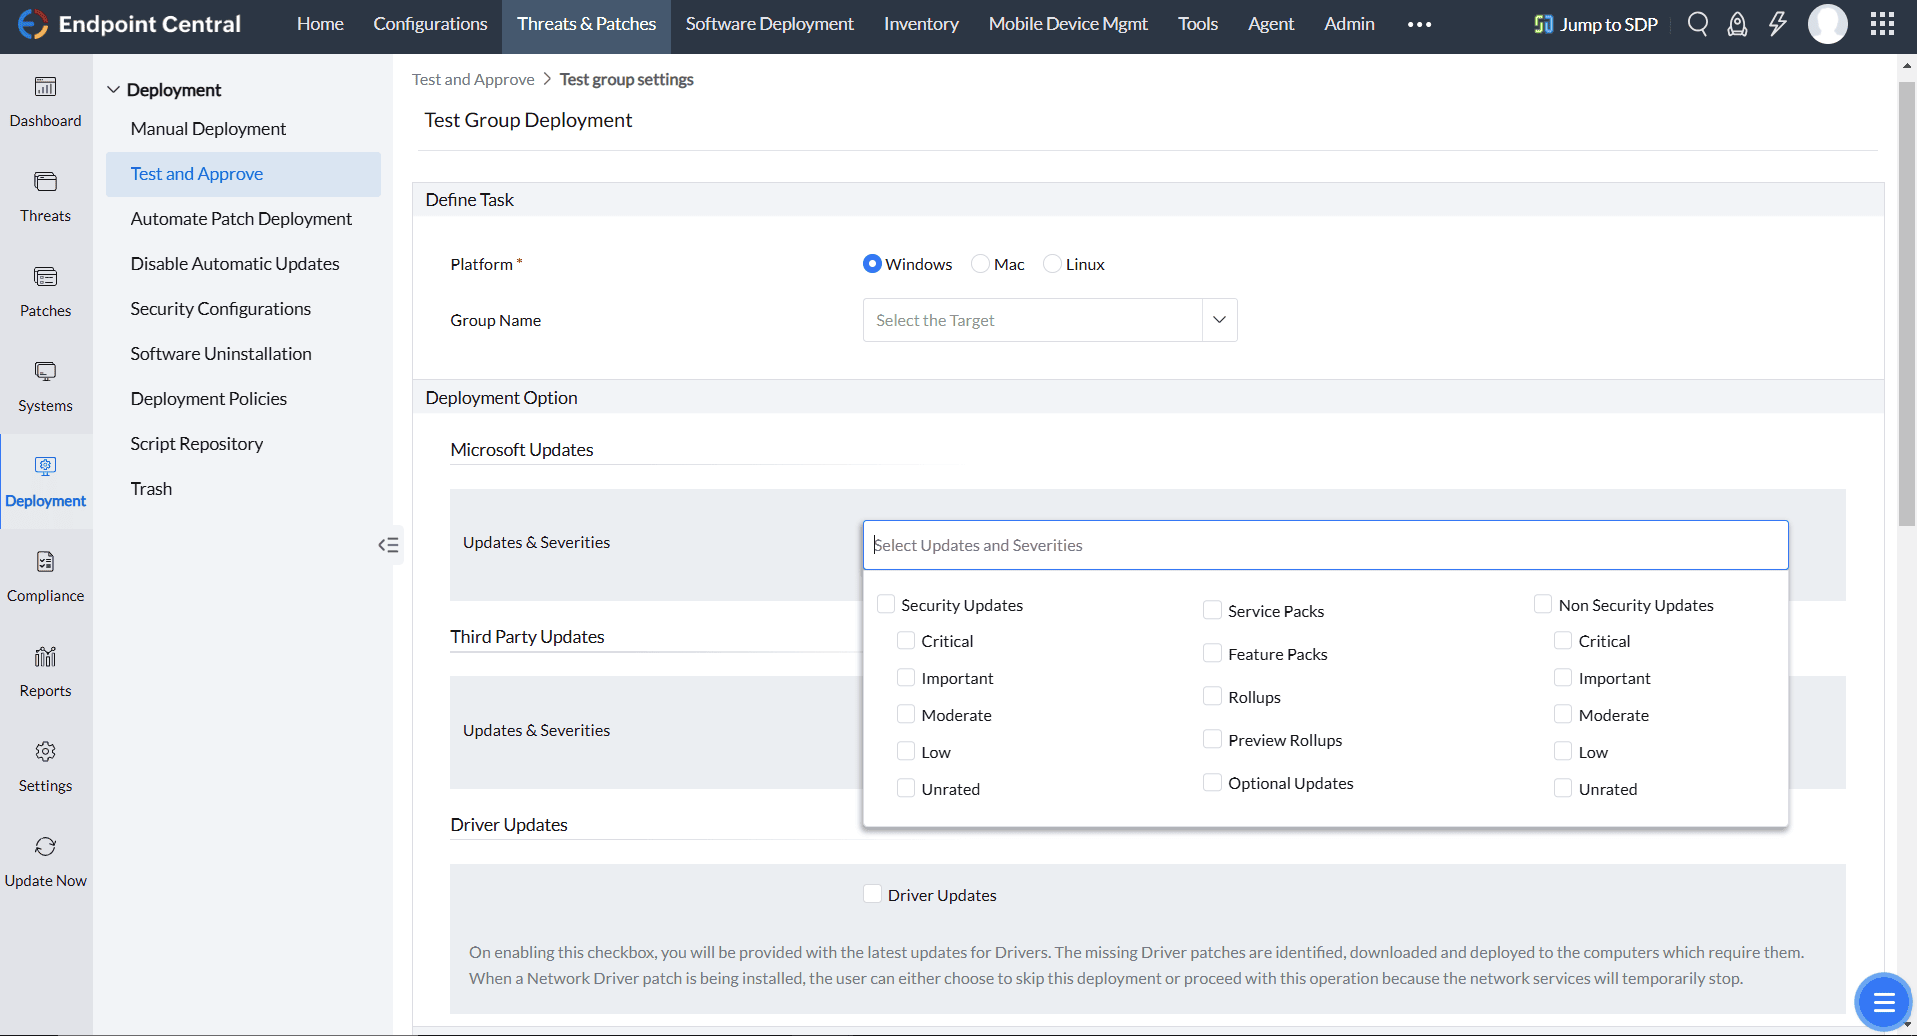Select the Linux platform radio button
The image size is (1917, 1036).
click(x=1052, y=264)
